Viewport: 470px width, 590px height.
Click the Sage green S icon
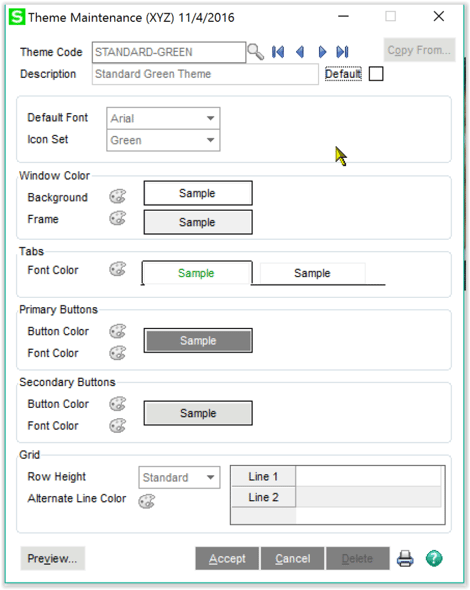[17, 17]
